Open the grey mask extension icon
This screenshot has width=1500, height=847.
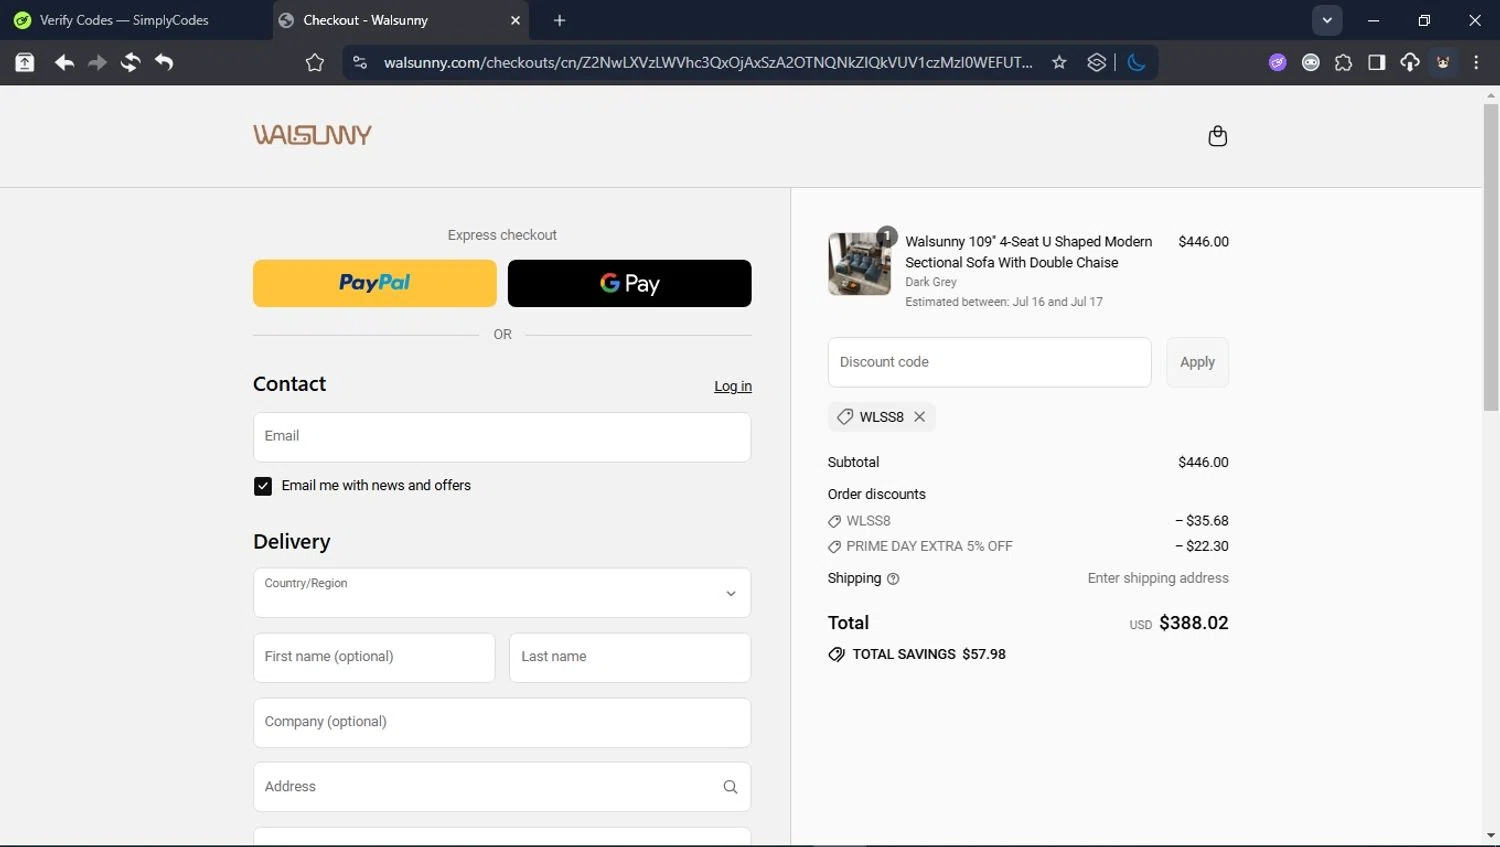coord(1310,62)
